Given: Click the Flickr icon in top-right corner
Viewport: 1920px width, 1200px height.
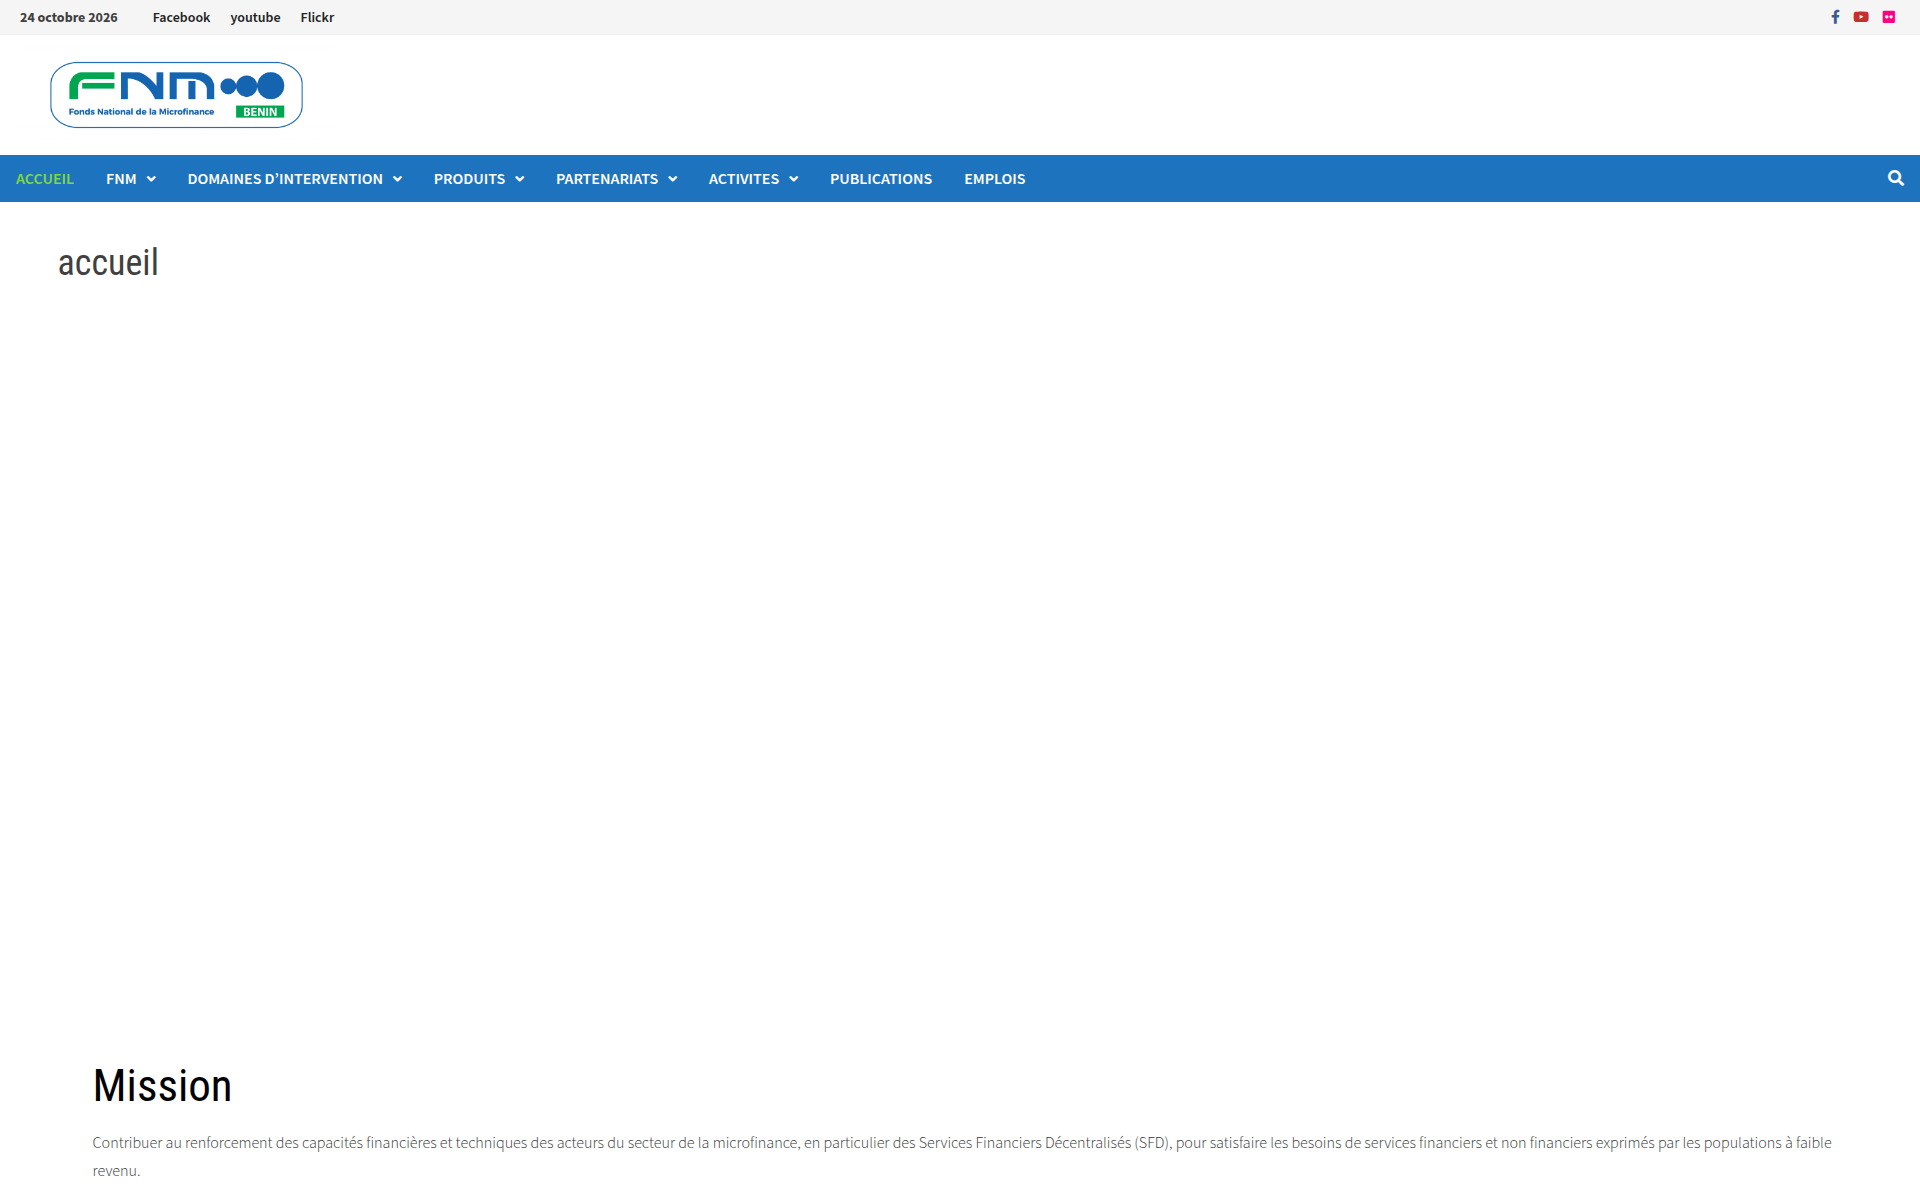Looking at the screenshot, I should [1889, 17].
